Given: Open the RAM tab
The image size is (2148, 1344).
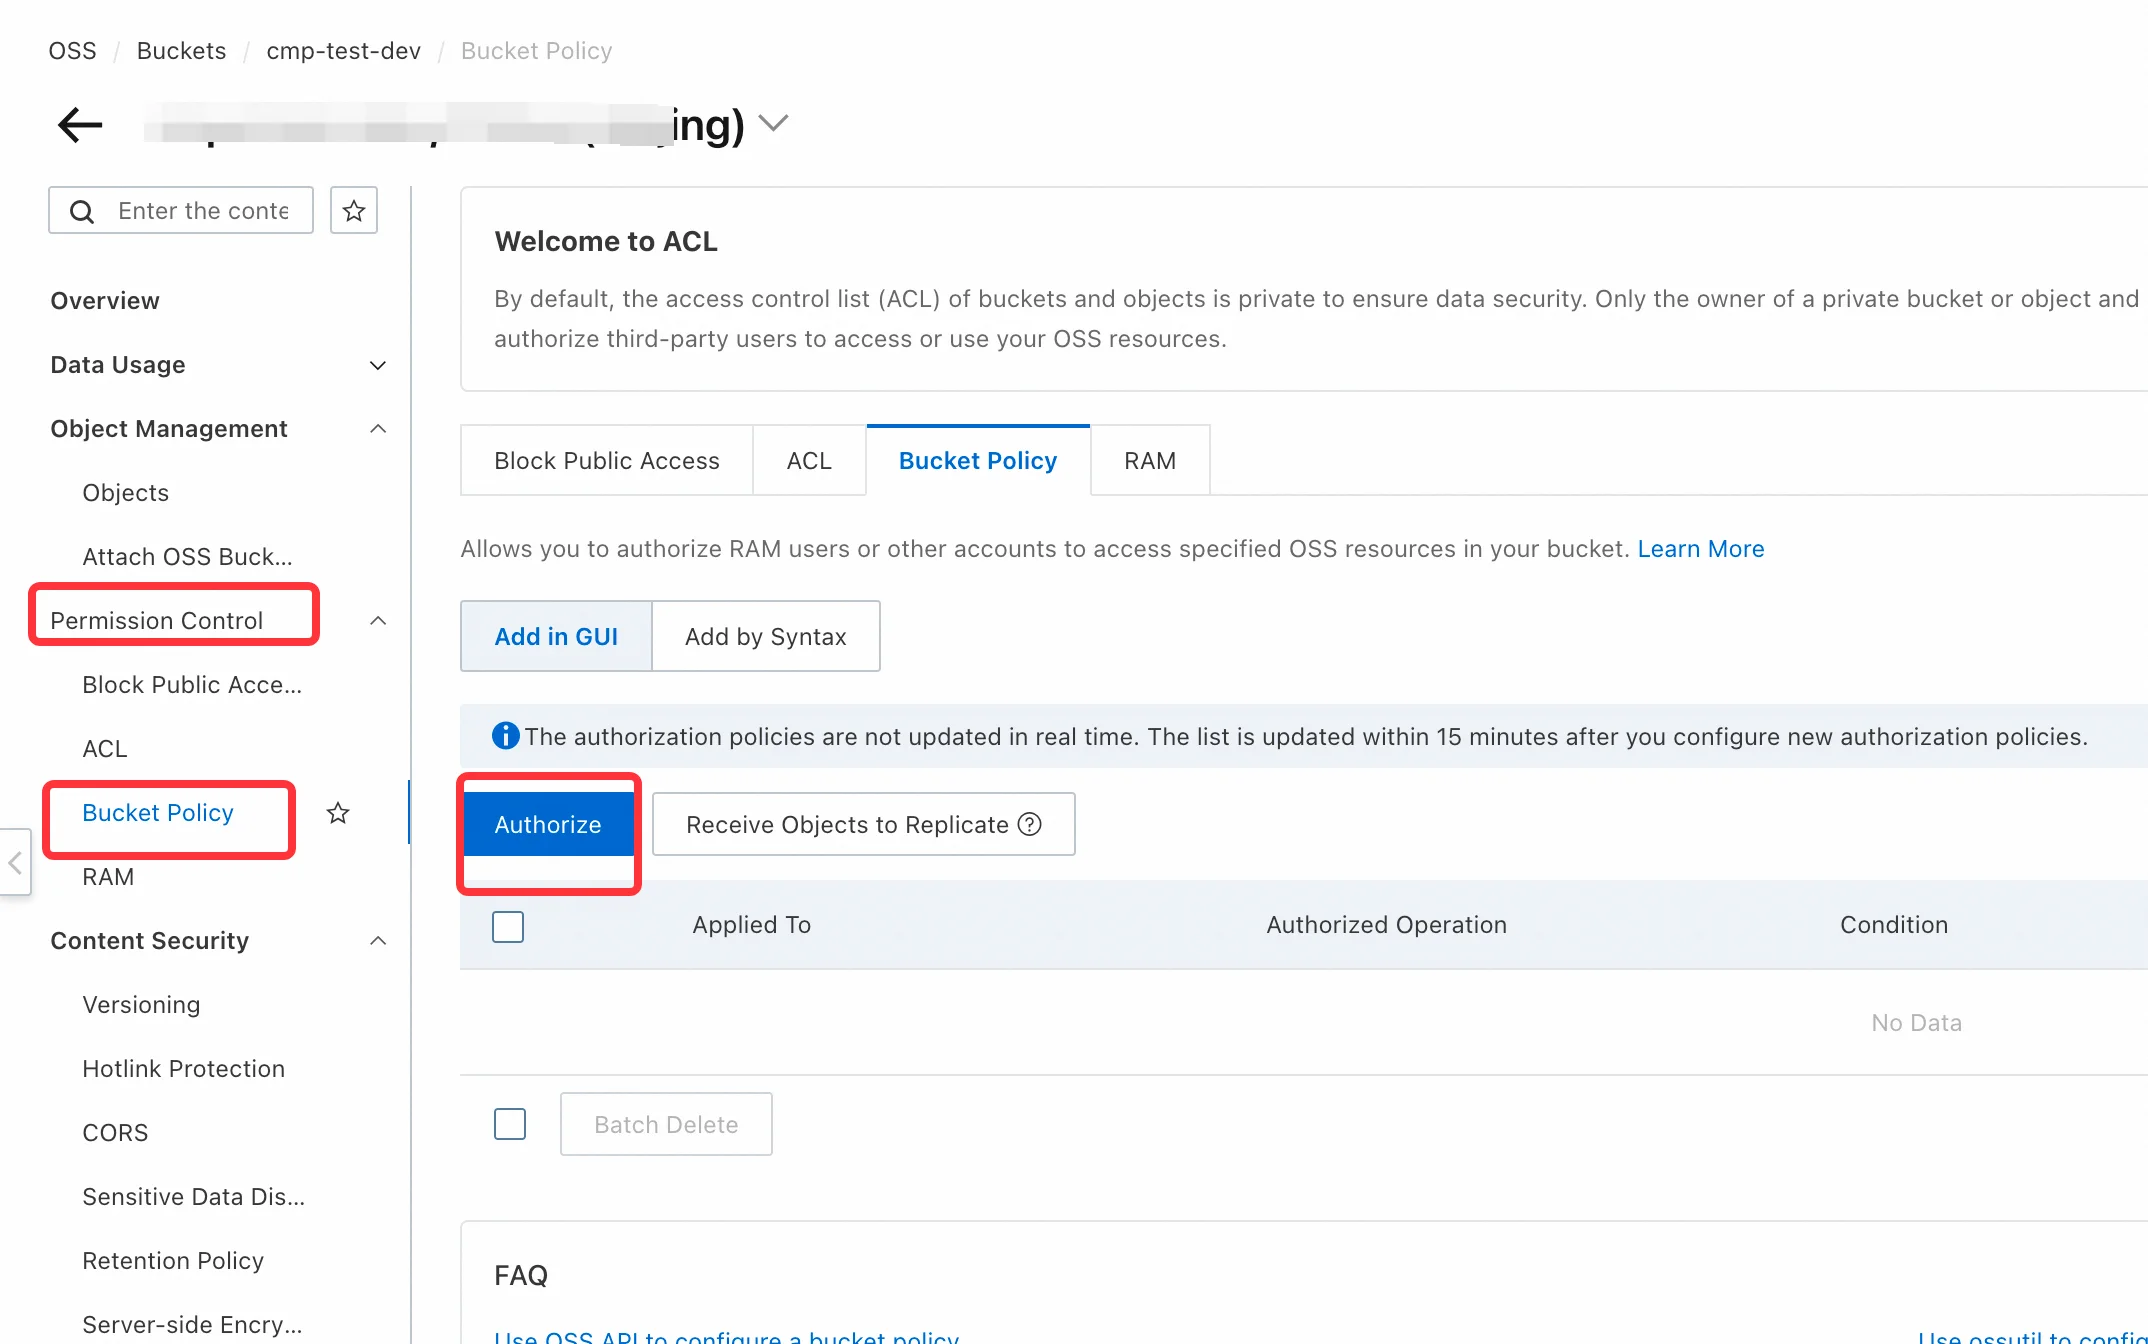Looking at the screenshot, I should 1150,460.
